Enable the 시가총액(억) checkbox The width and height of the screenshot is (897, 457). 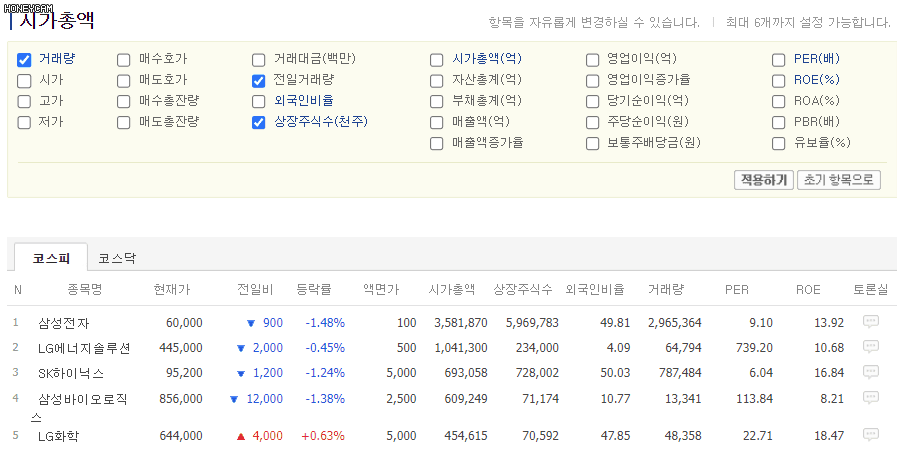coord(436,59)
